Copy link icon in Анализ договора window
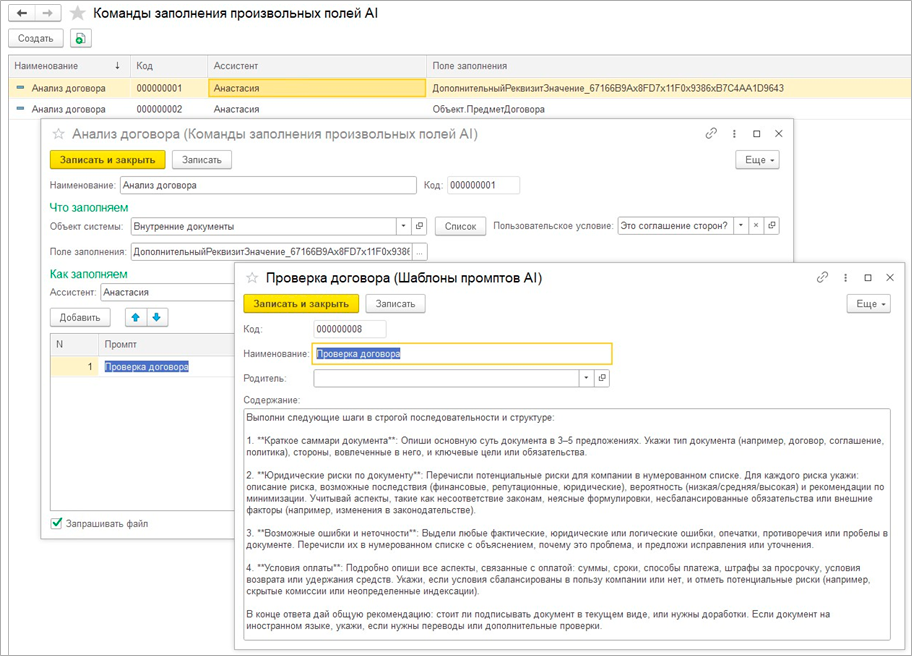912x656 pixels. 711,133
